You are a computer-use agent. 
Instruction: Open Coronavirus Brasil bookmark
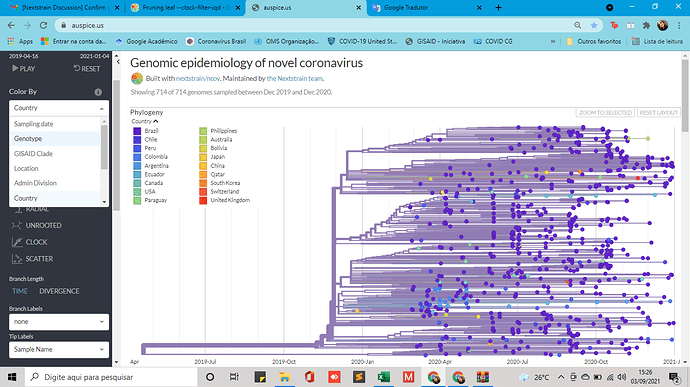(x=216, y=41)
